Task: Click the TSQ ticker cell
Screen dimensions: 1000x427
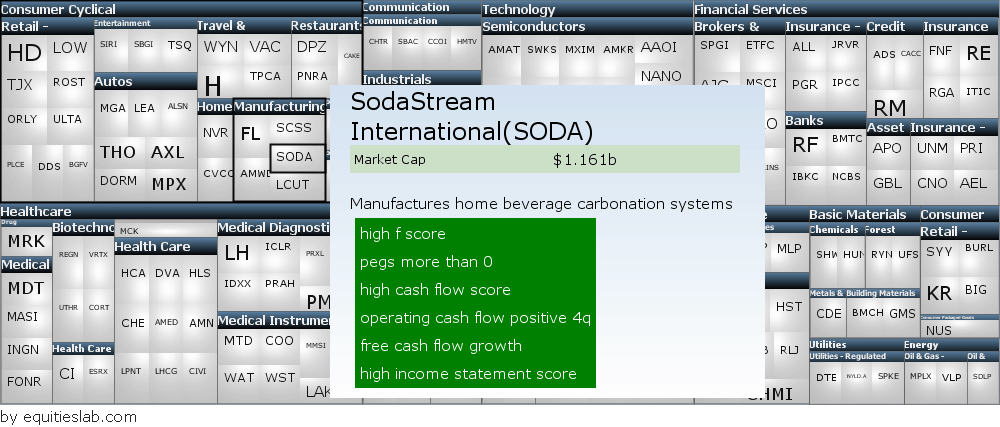Action: coord(179,45)
